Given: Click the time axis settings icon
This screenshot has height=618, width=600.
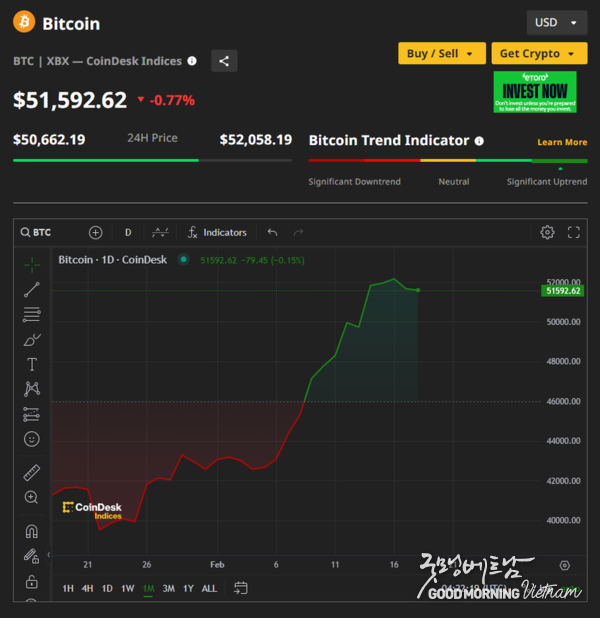Looking at the screenshot, I should [565, 566].
